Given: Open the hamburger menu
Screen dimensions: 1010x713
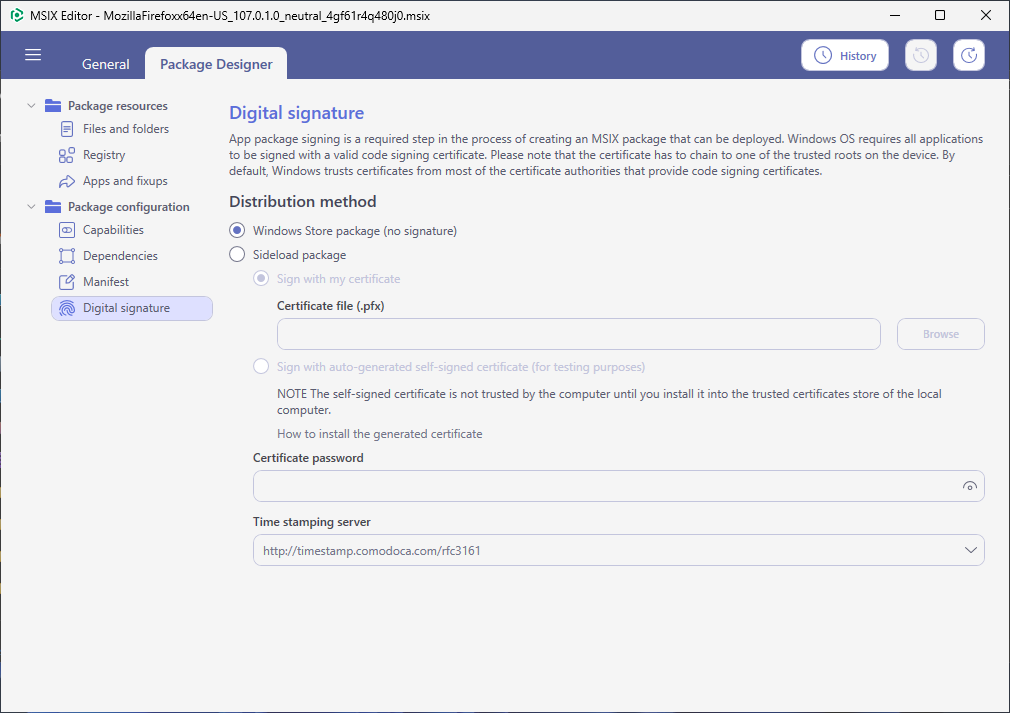Looking at the screenshot, I should click(33, 55).
